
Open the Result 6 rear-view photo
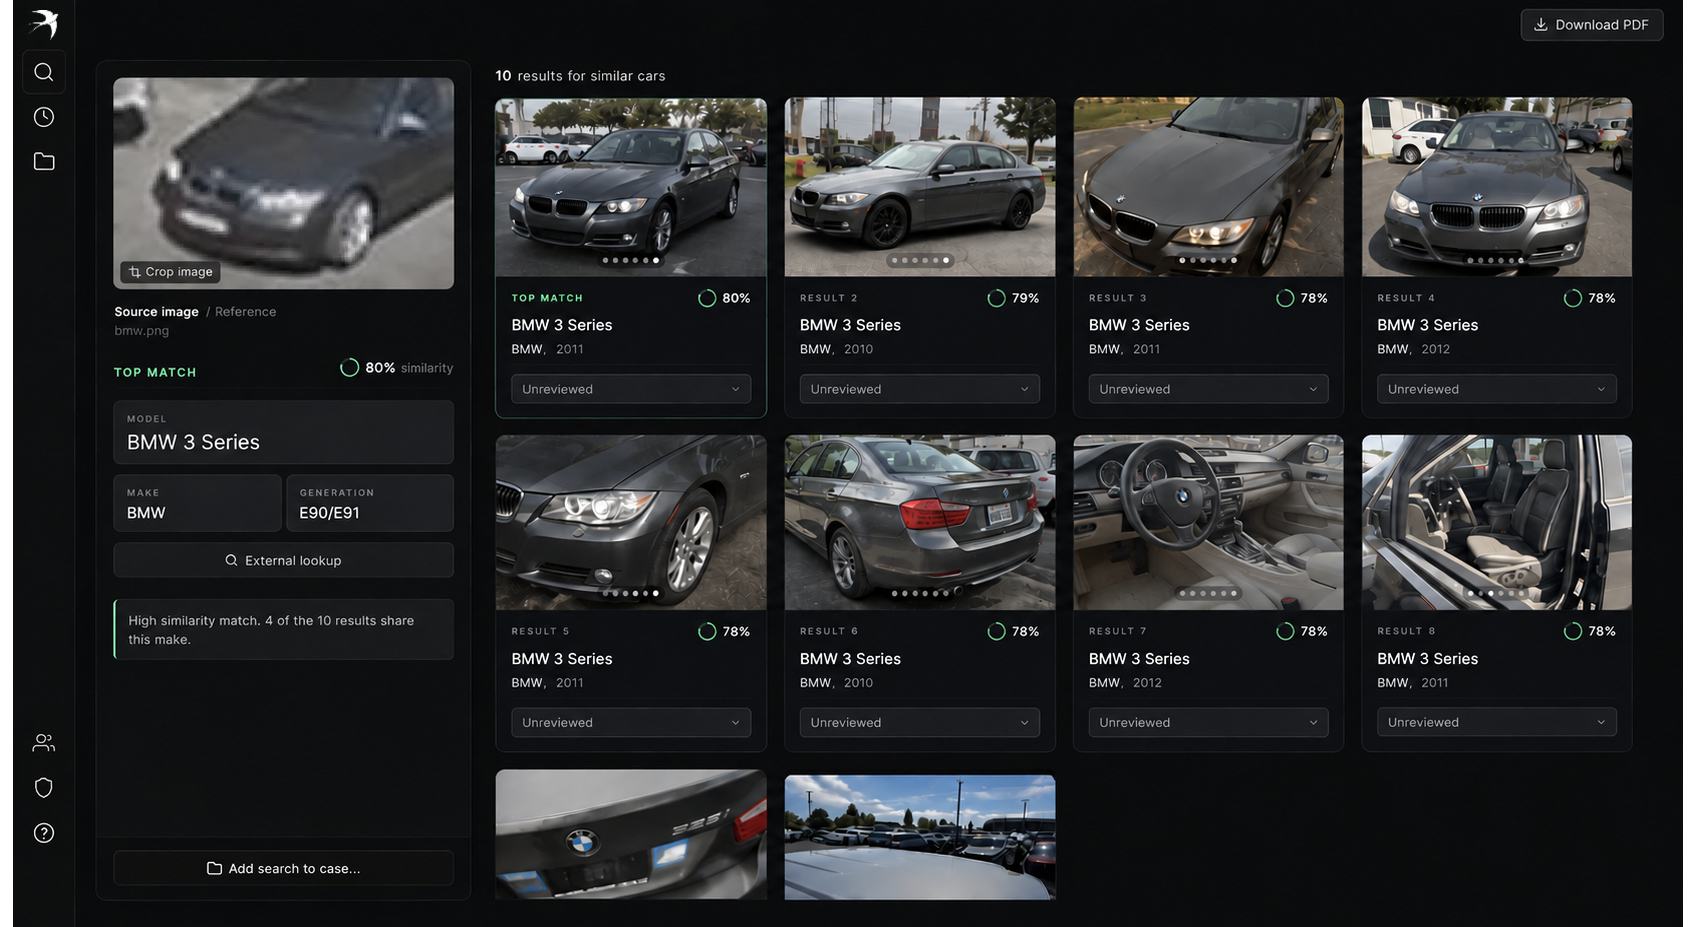(x=920, y=522)
